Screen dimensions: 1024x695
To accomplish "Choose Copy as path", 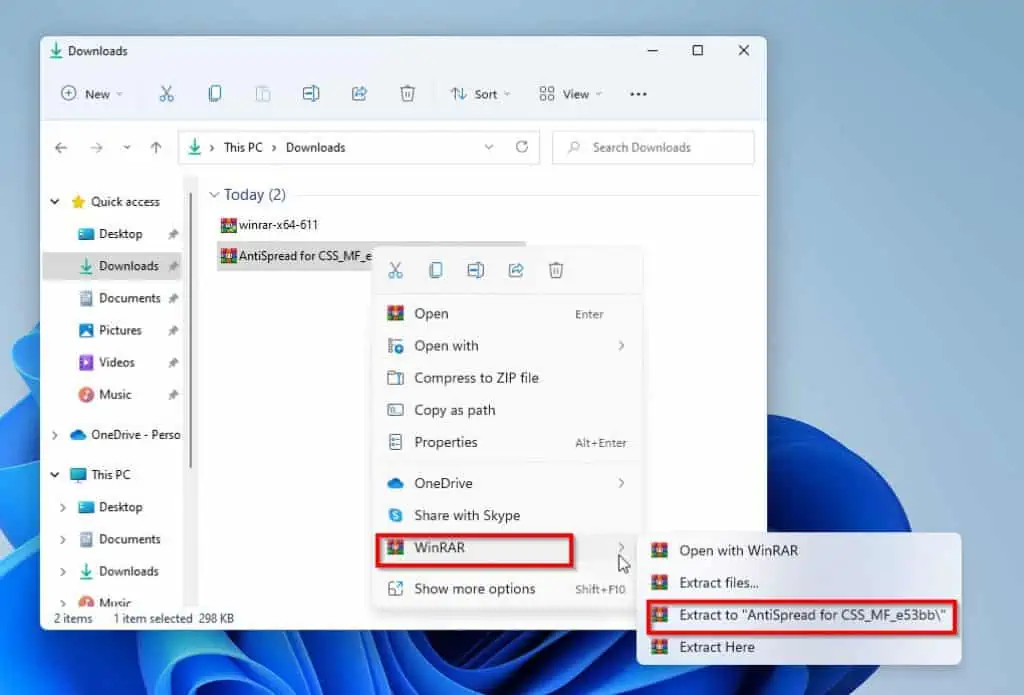I will point(507,410).
